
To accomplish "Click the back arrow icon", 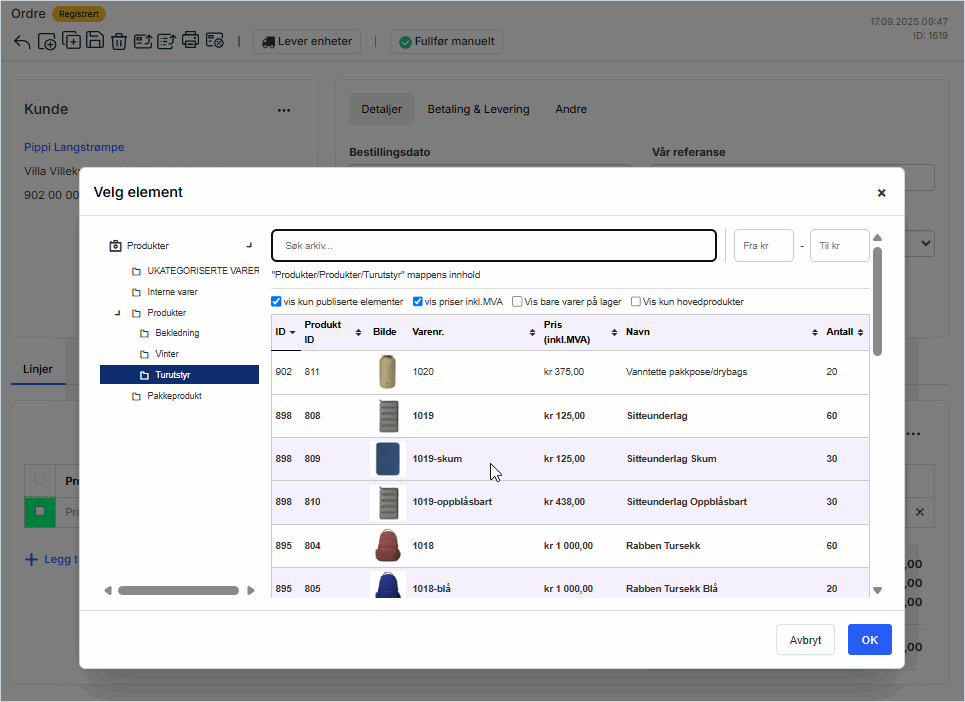I will coord(22,42).
